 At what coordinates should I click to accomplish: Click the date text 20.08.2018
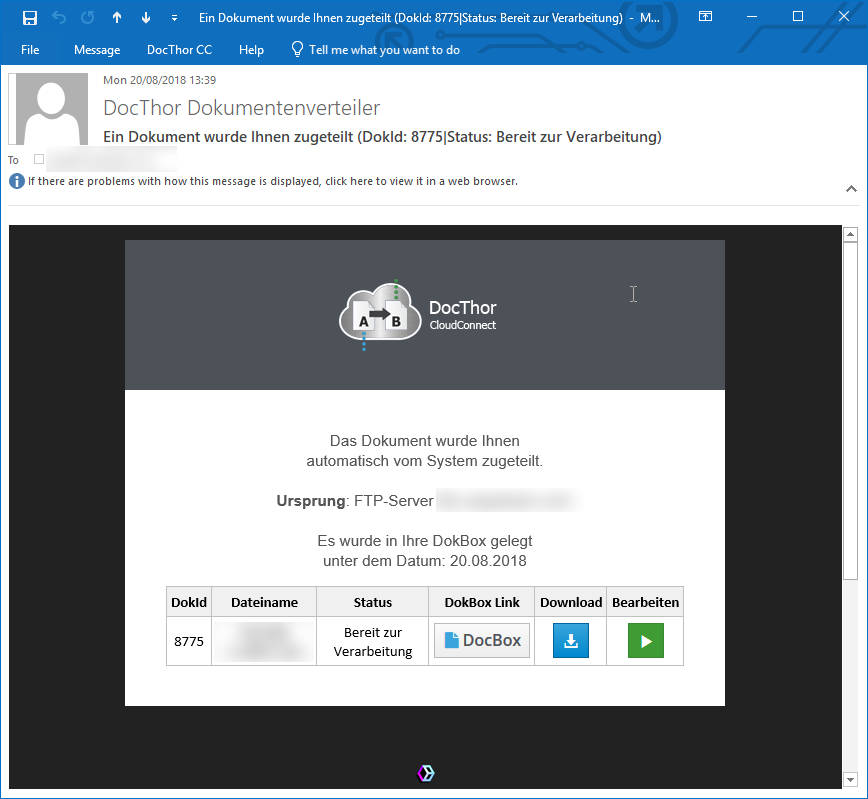pyautogui.click(x=488, y=561)
